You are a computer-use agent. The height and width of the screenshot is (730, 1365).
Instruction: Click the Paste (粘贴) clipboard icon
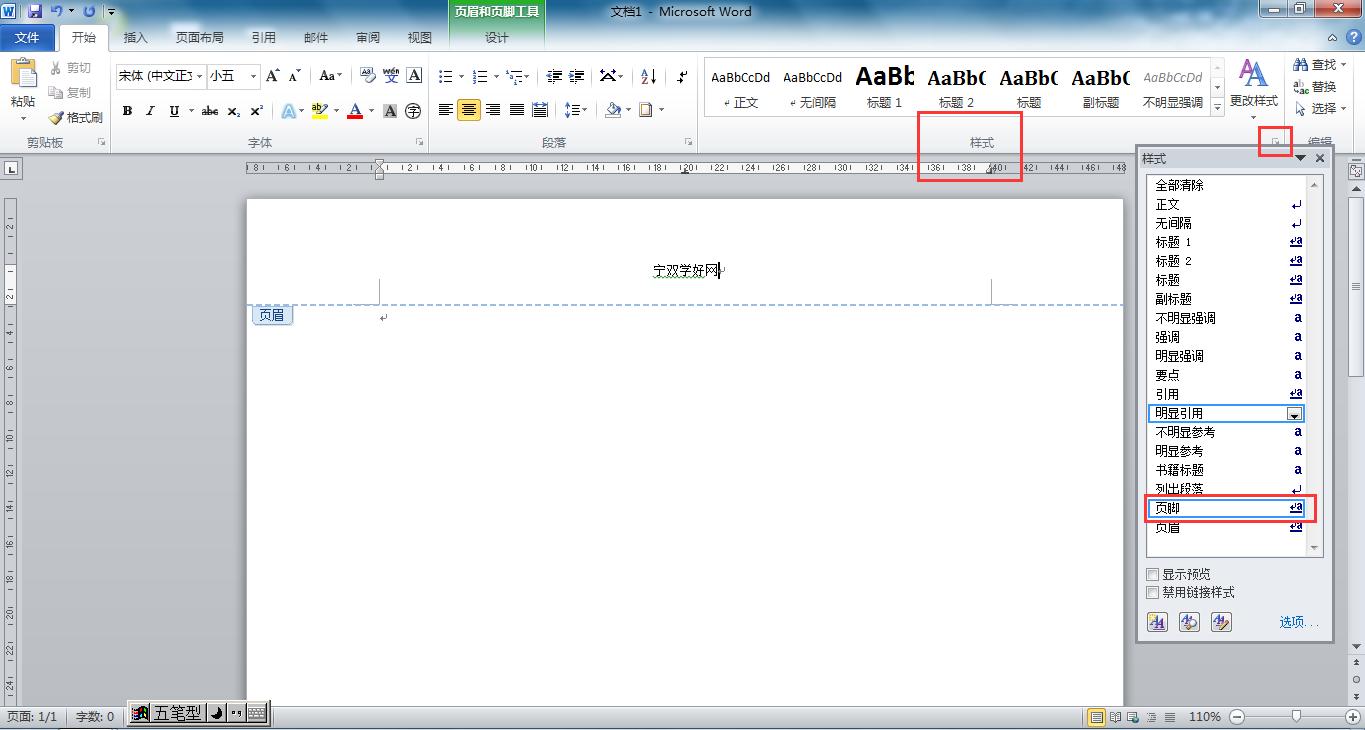click(x=22, y=75)
